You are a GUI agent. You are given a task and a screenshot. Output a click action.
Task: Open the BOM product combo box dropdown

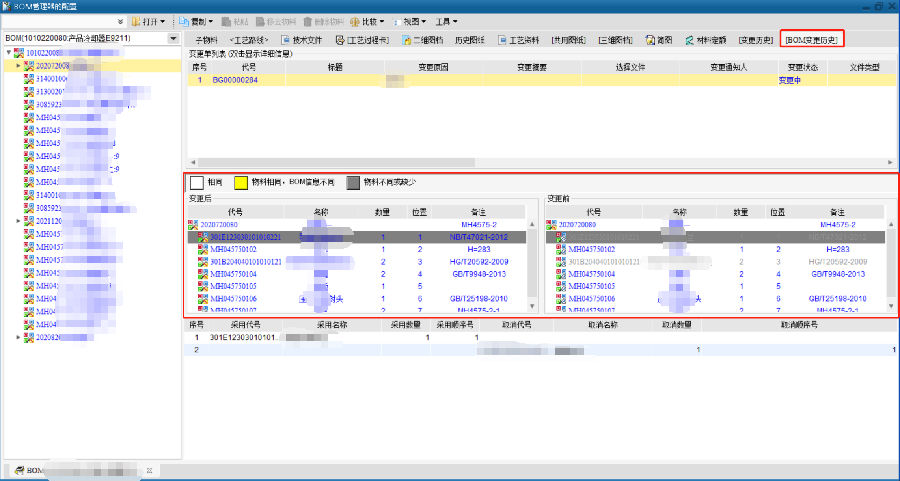[176, 38]
